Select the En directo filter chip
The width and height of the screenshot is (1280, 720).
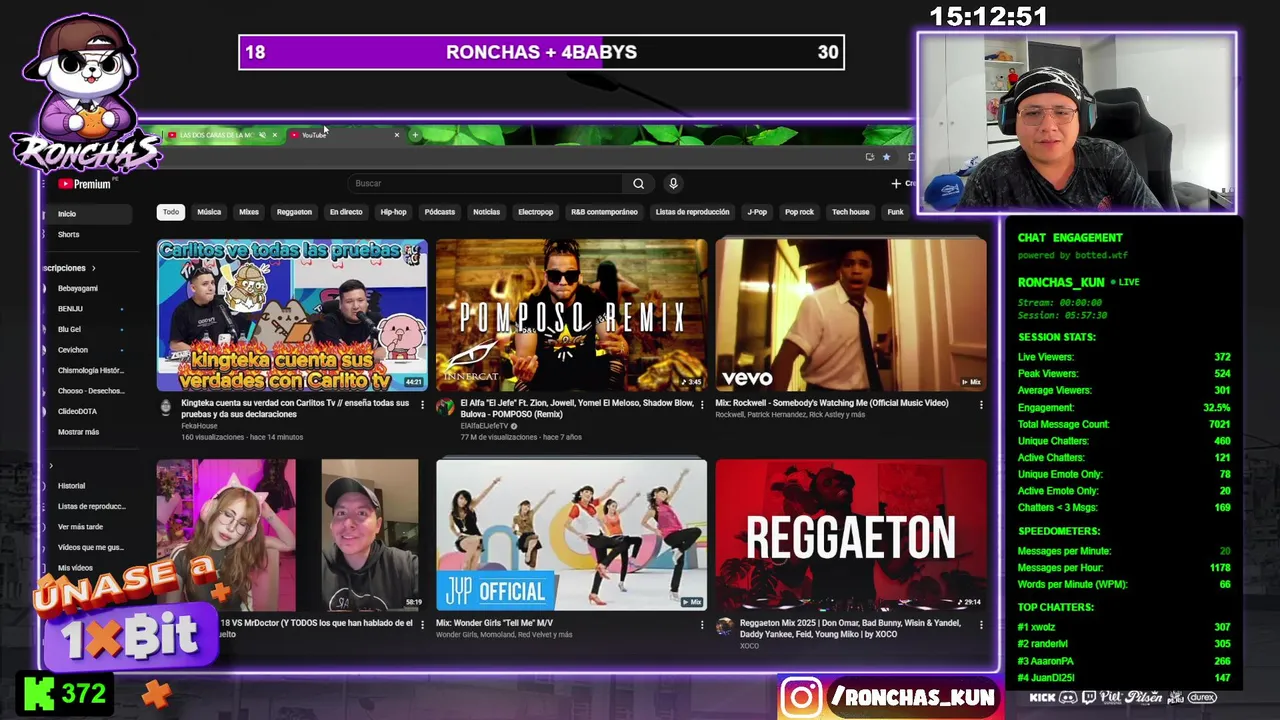pos(346,212)
